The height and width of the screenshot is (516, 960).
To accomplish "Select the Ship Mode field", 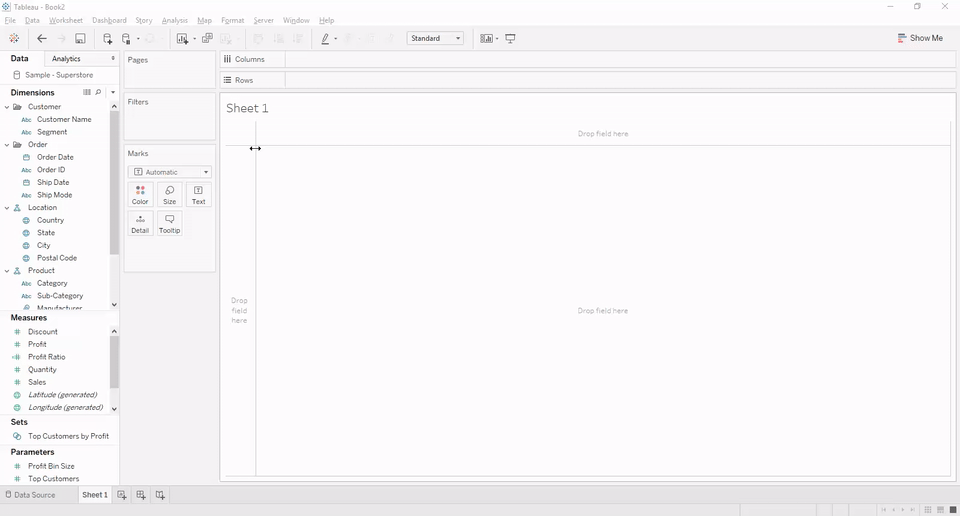I will point(54,195).
